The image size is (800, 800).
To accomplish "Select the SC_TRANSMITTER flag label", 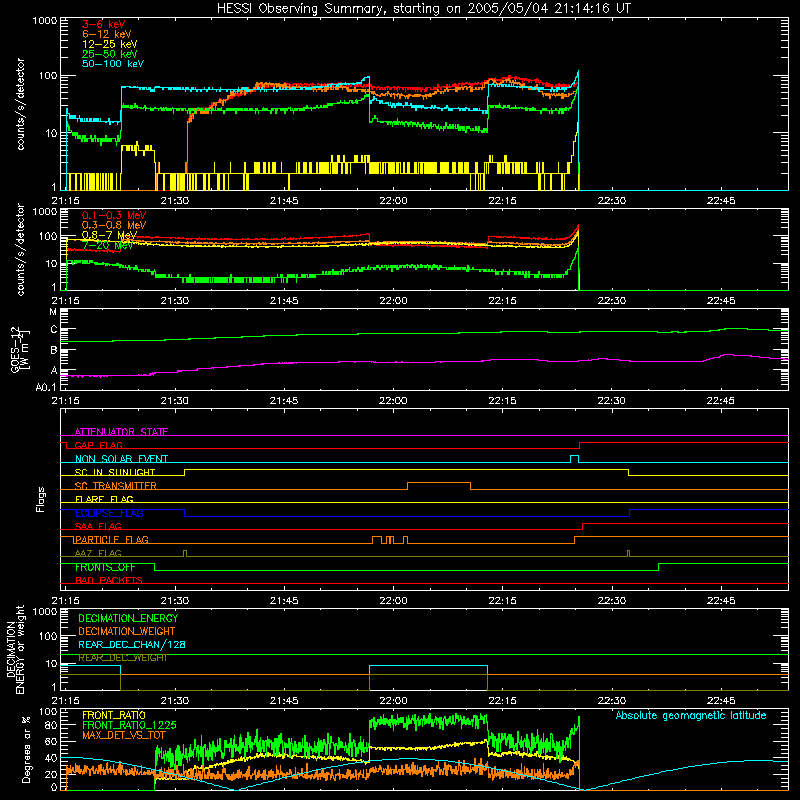I will 116,486.
